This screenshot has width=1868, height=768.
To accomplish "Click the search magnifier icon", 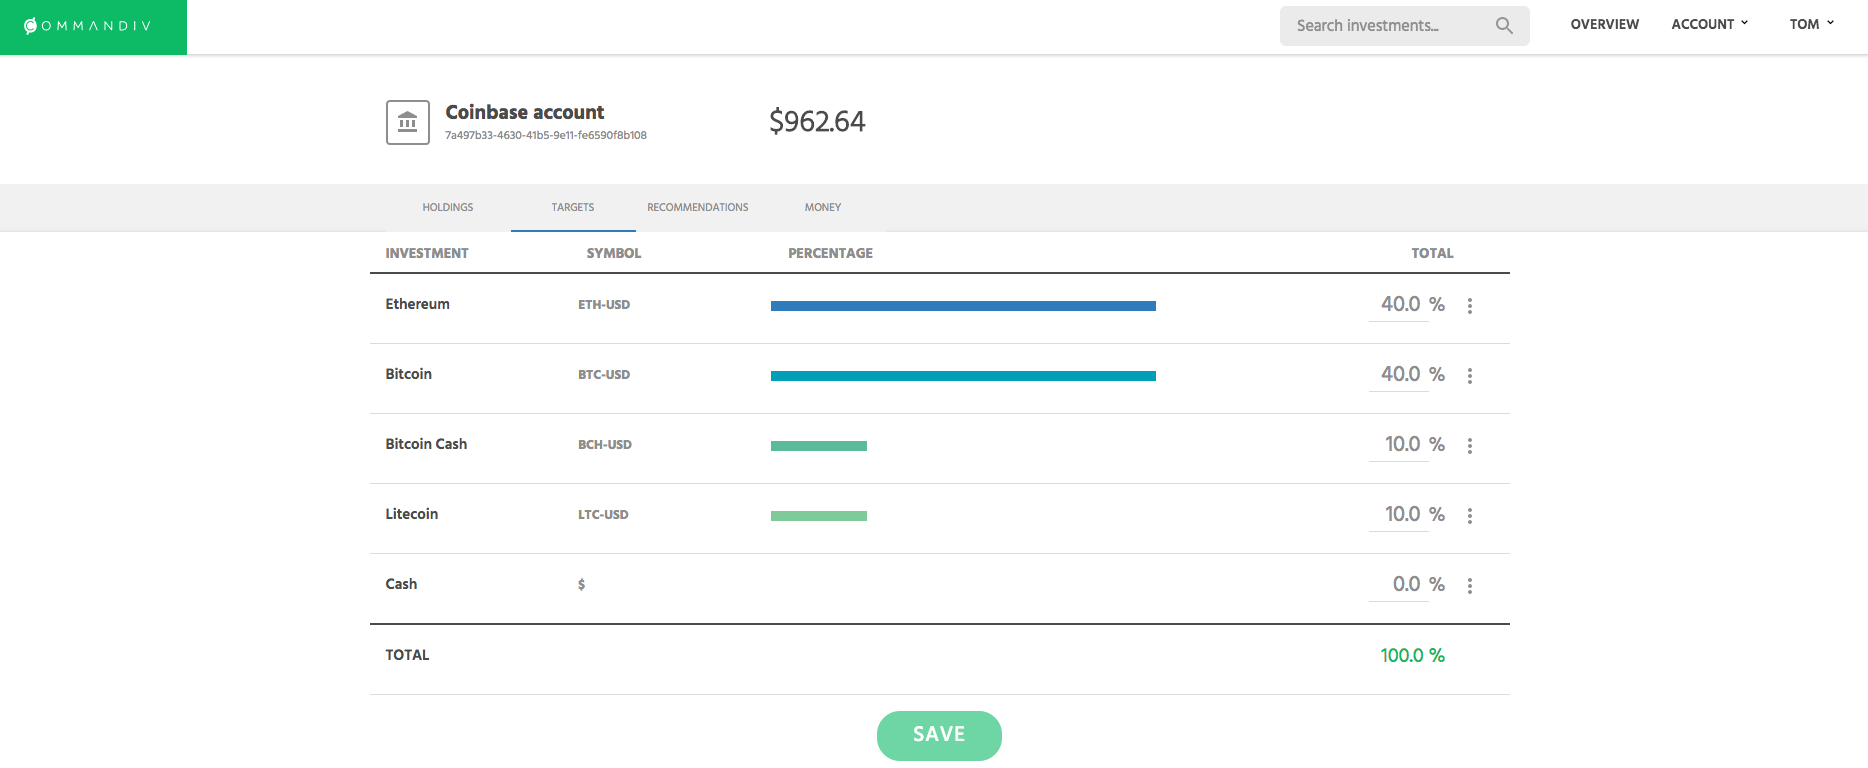I will [1504, 26].
